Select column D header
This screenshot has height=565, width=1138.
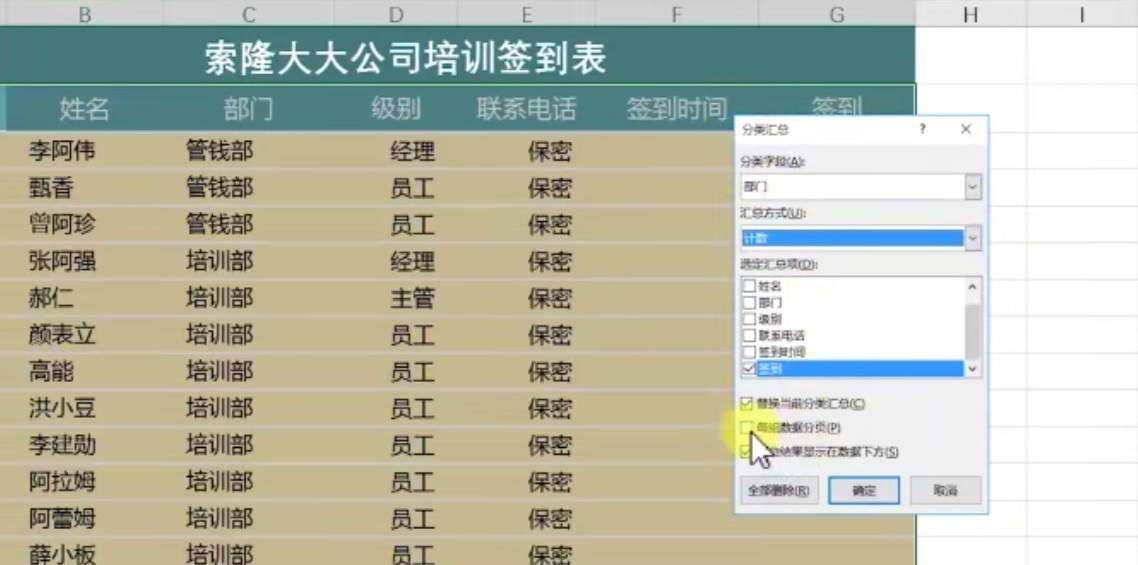coord(396,14)
